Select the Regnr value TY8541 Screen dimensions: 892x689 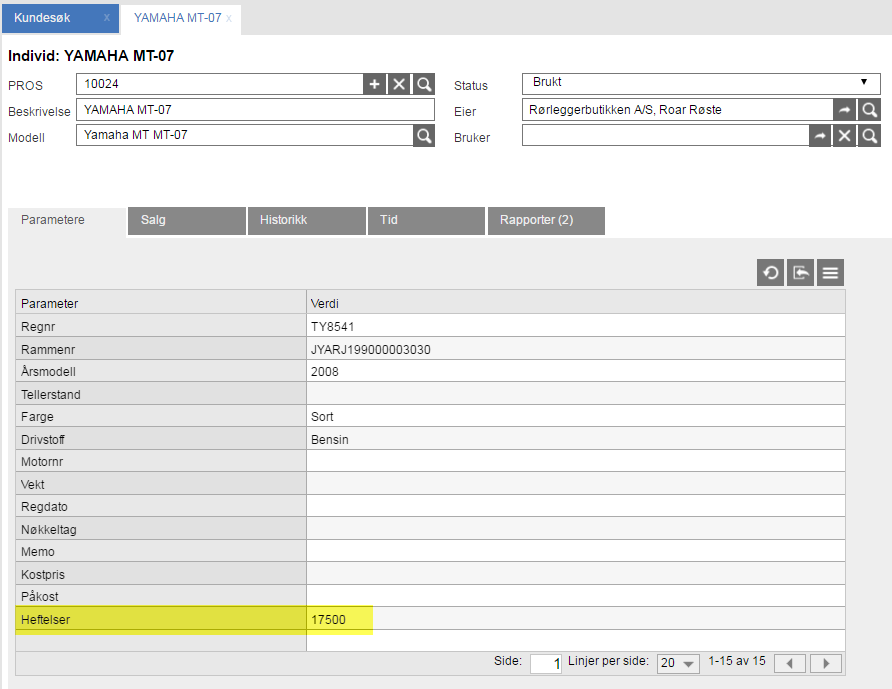click(332, 327)
